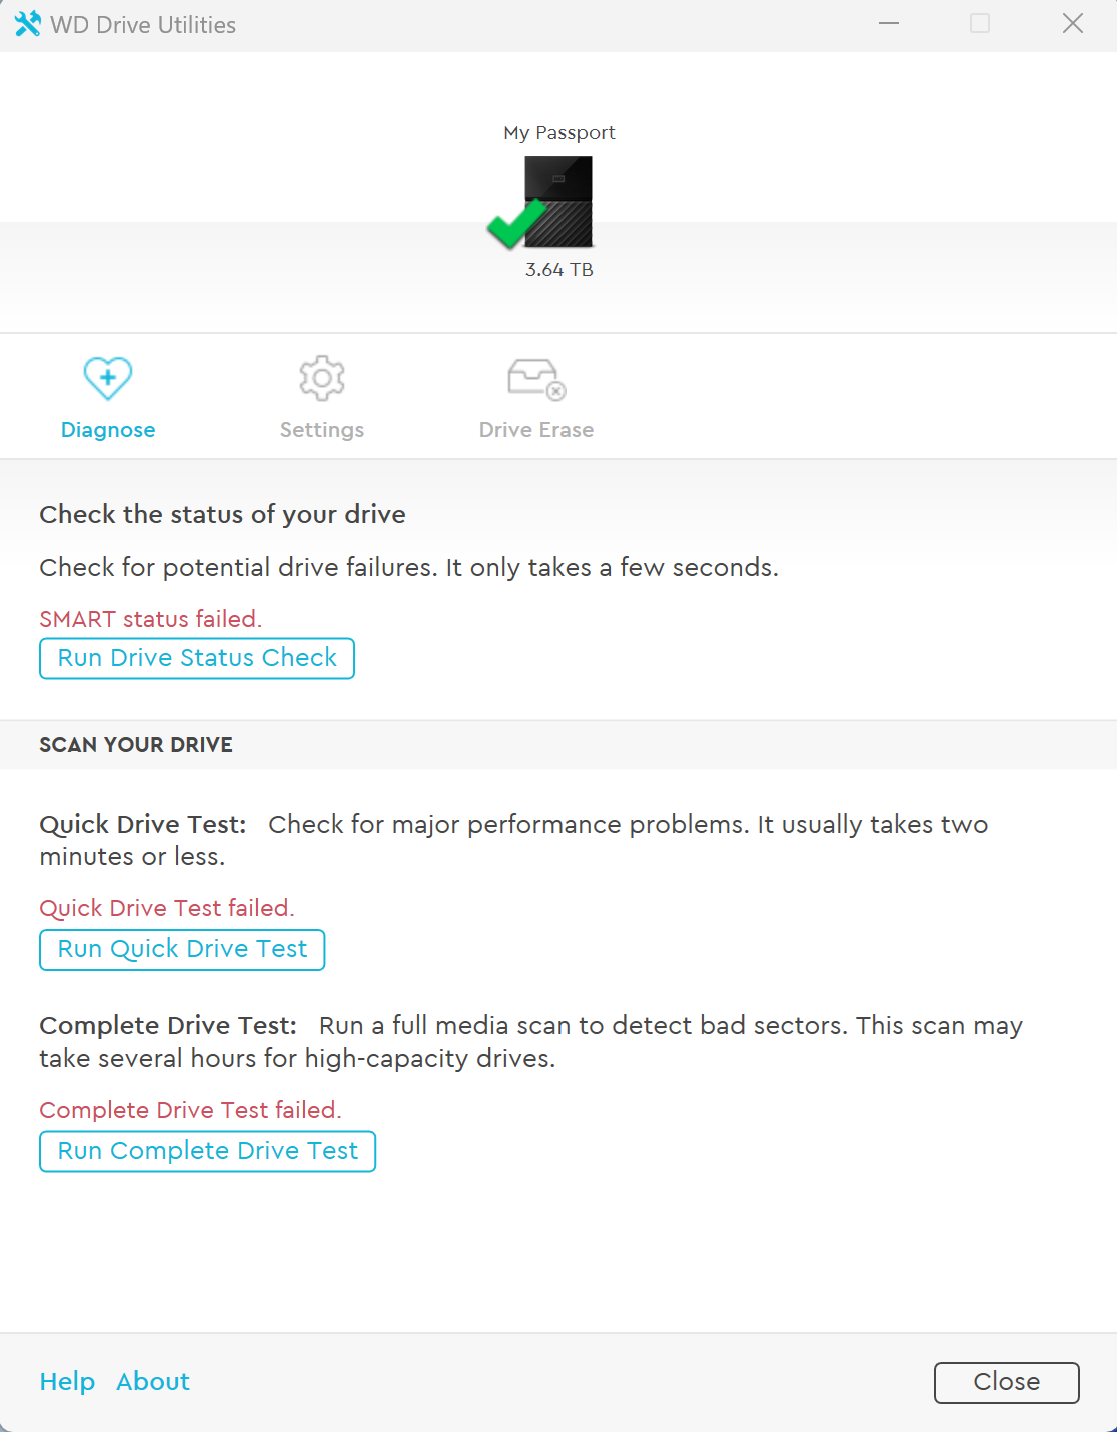Launch Run Complete Drive Test
This screenshot has width=1118, height=1432.
(x=207, y=1151)
